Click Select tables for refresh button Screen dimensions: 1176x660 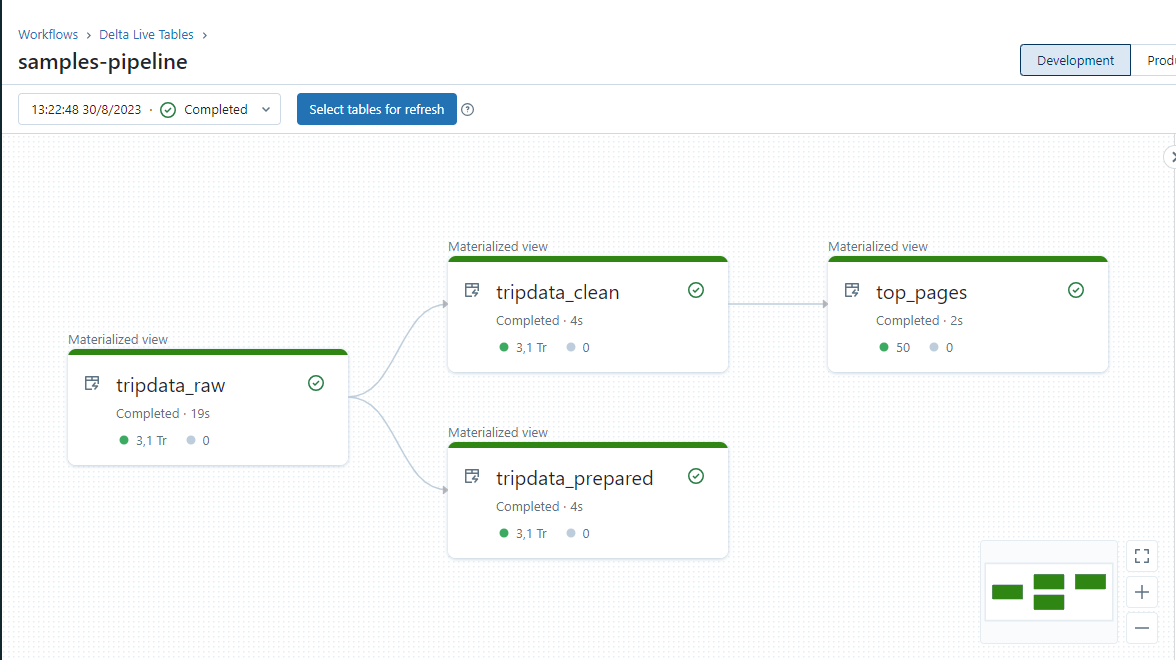[376, 110]
